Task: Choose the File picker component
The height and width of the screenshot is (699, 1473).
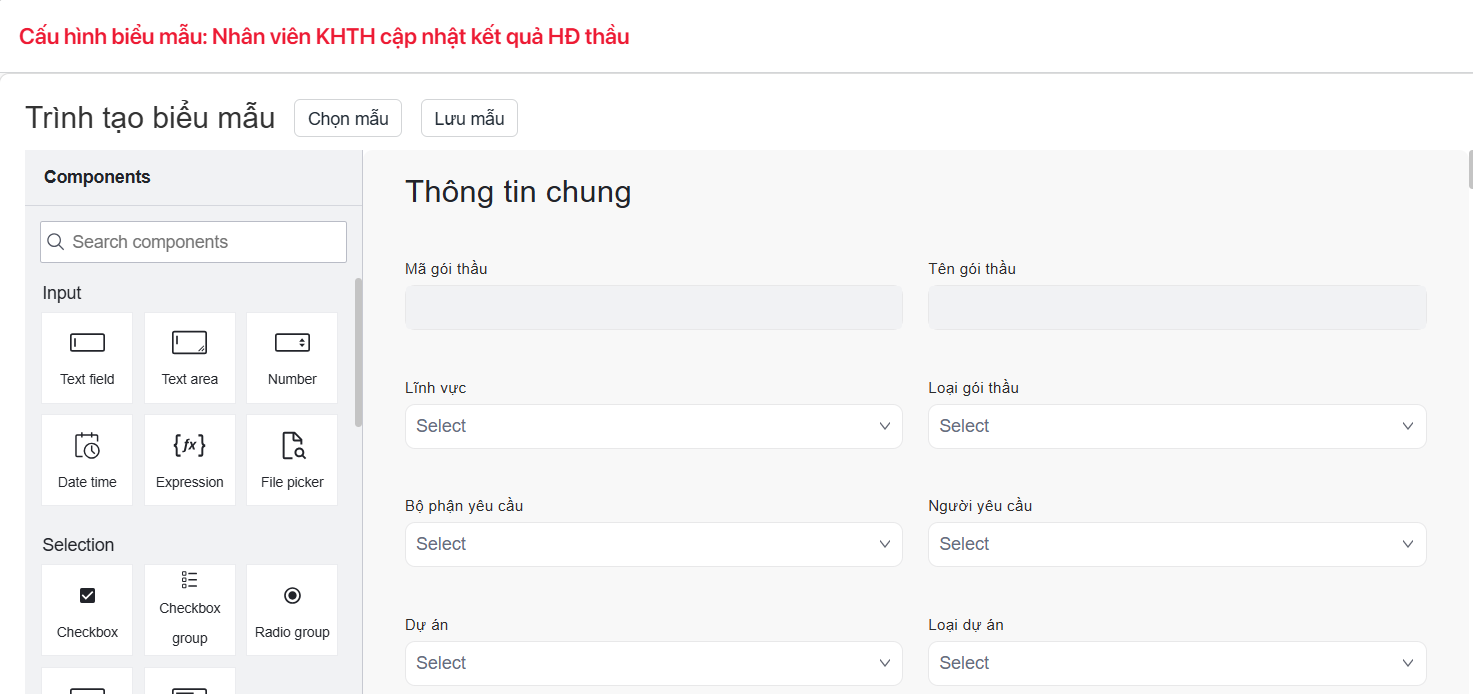Action: pos(292,459)
